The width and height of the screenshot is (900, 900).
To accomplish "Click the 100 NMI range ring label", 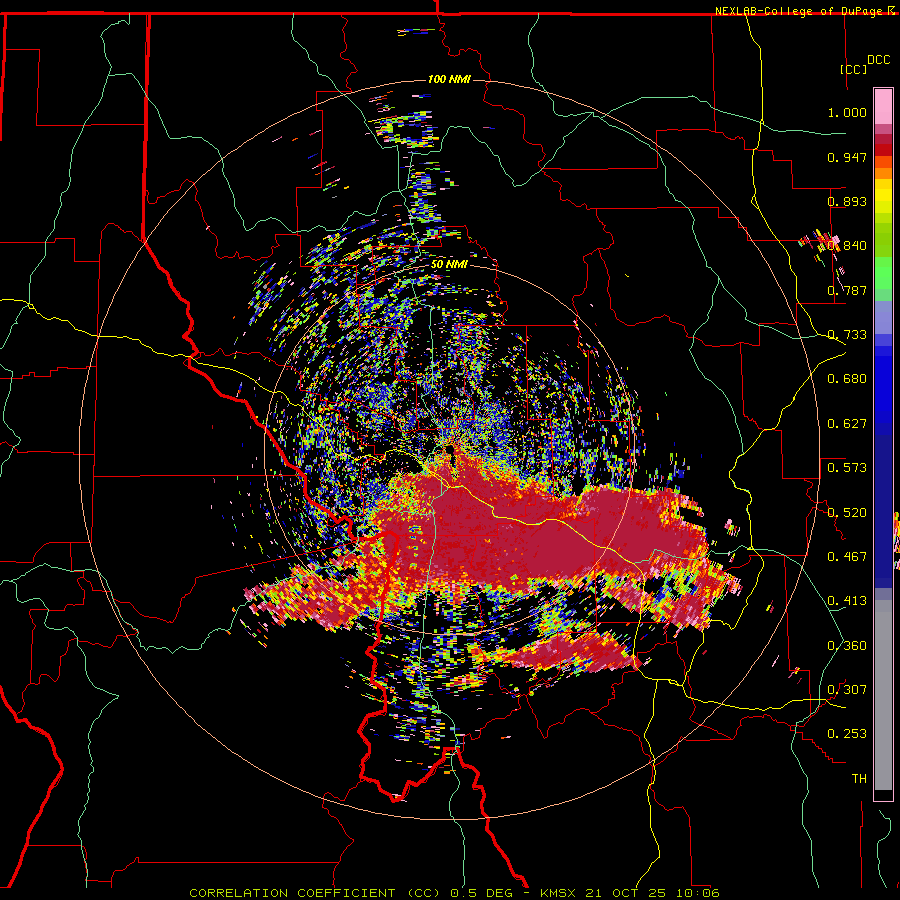I will point(449,79).
